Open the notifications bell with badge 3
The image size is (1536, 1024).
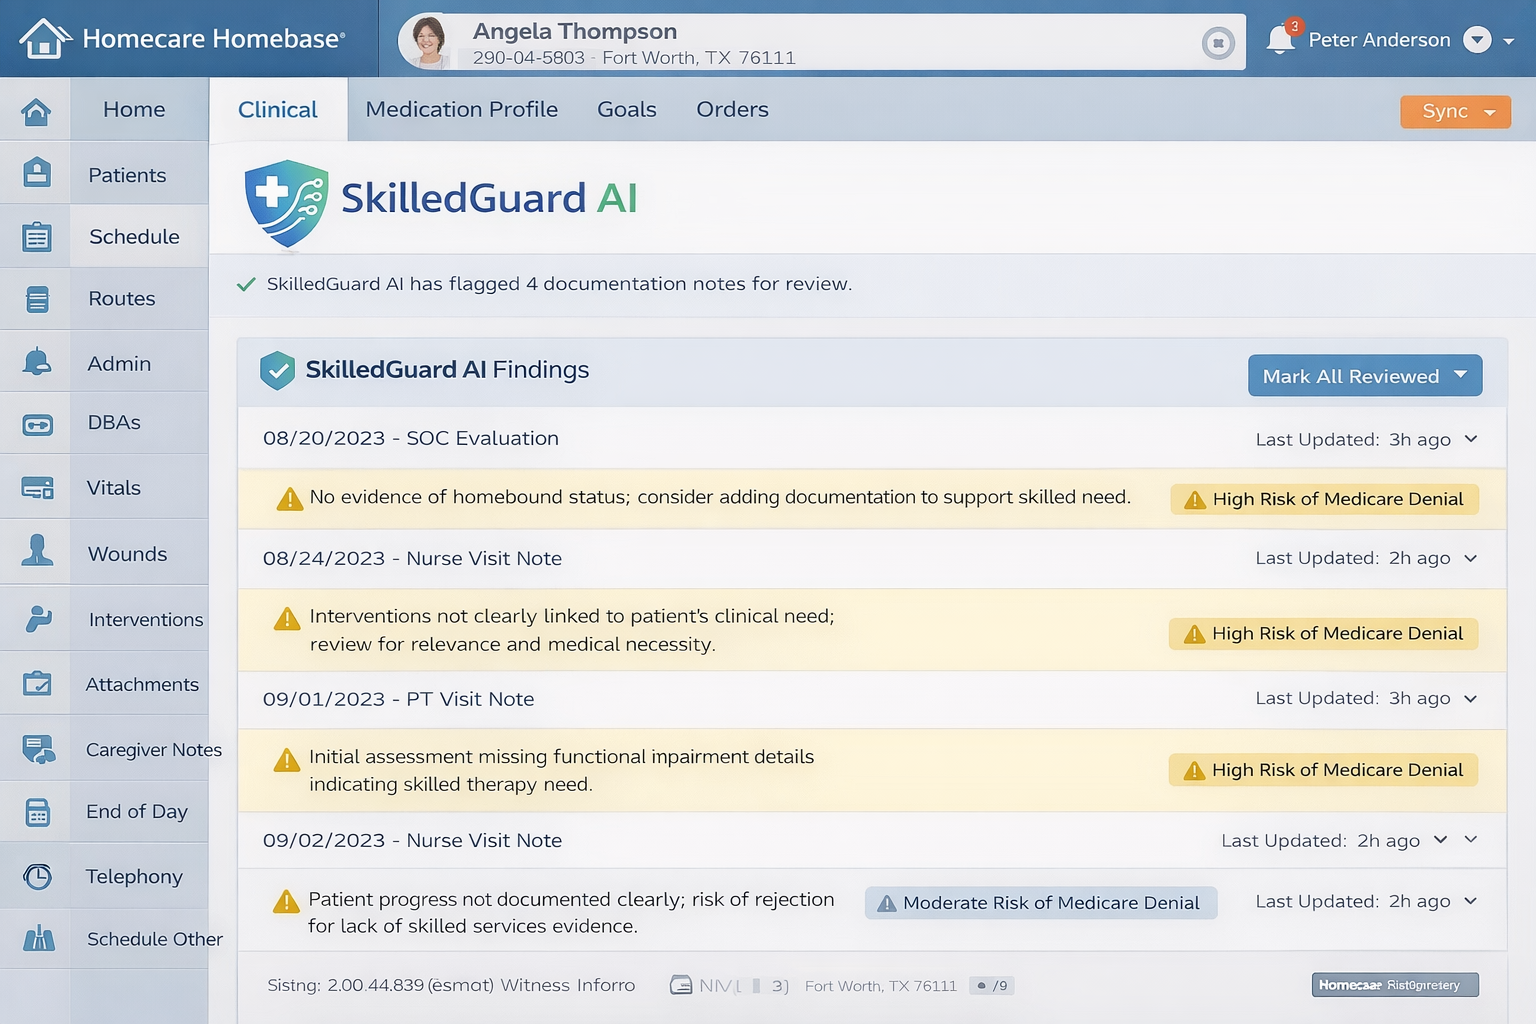point(1281,37)
